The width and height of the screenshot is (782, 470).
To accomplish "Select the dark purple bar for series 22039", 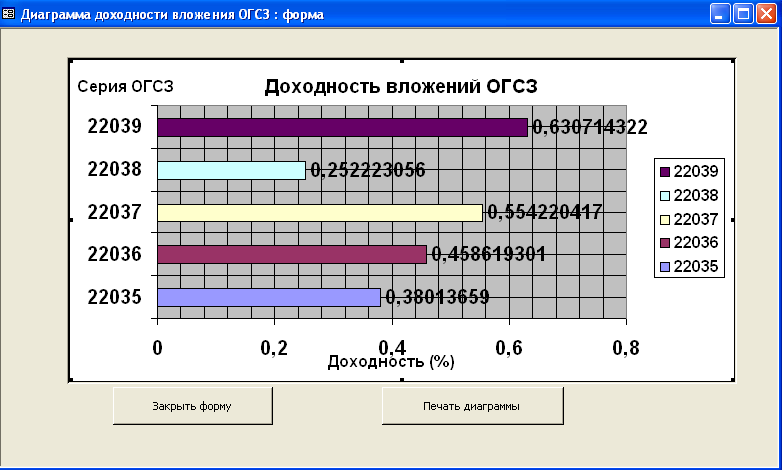I will (x=342, y=127).
